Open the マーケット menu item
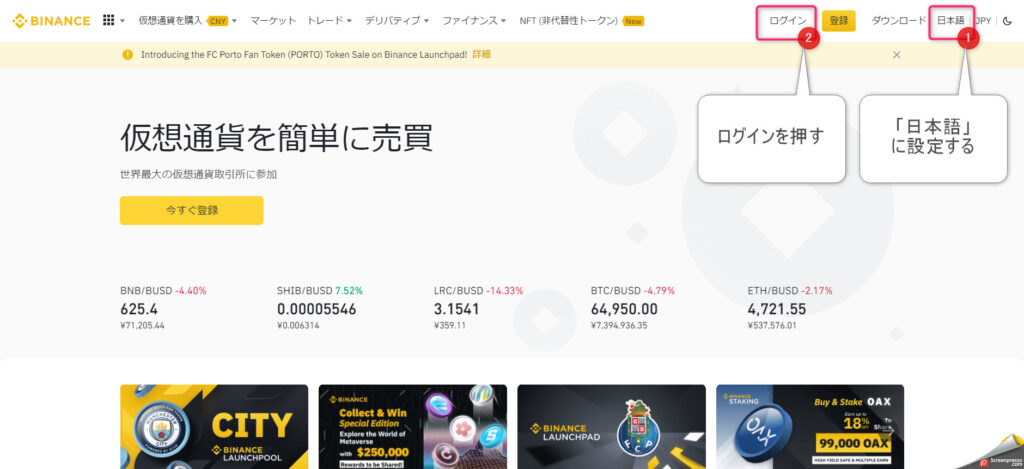Image resolution: width=1024 pixels, height=469 pixels. click(x=273, y=21)
